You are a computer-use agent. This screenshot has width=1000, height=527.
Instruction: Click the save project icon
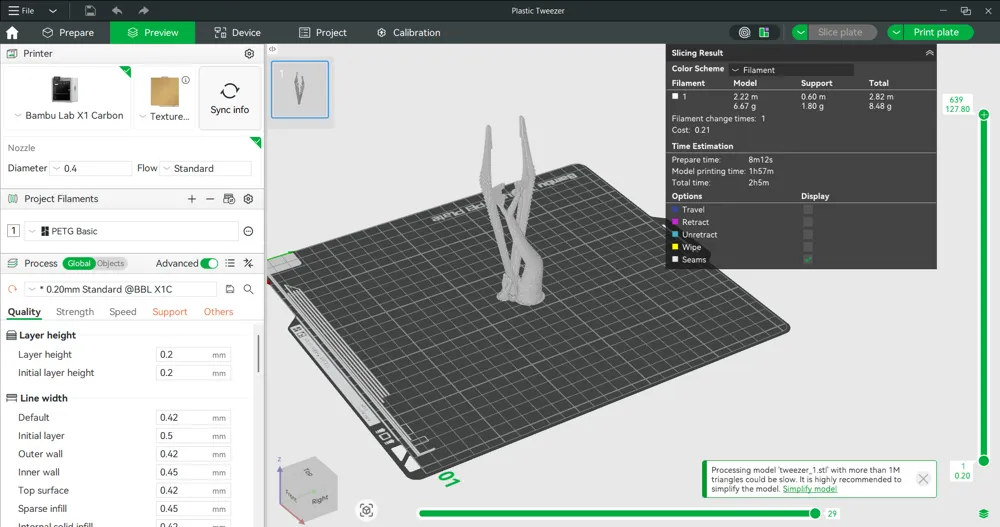(91, 10)
